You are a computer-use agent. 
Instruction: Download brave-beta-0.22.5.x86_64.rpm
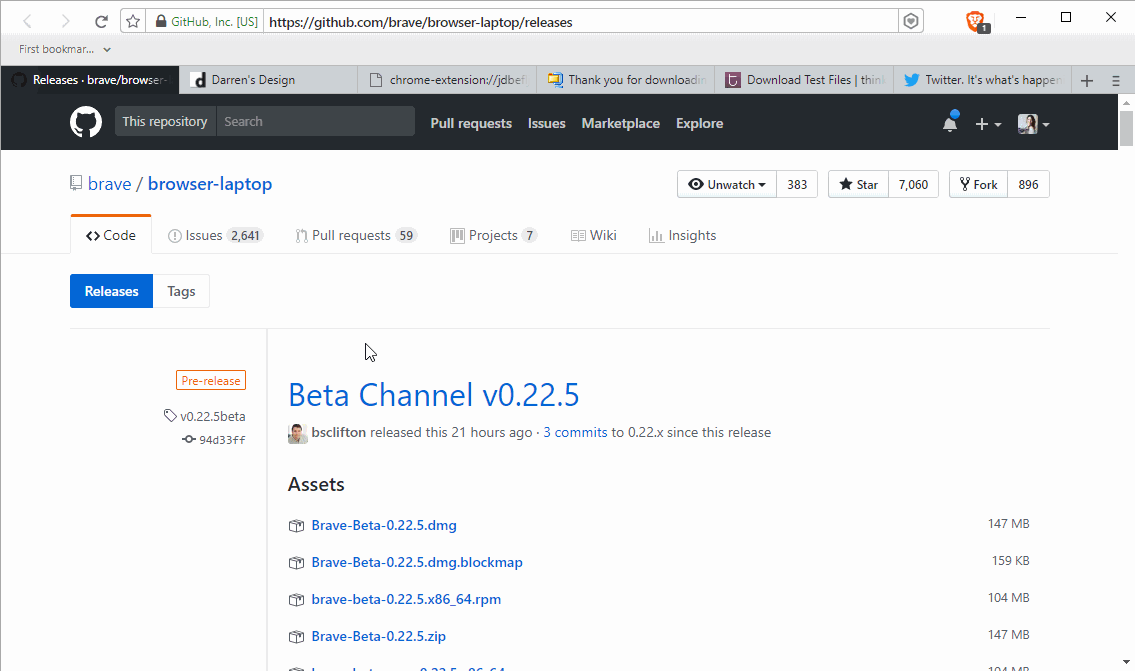point(406,599)
